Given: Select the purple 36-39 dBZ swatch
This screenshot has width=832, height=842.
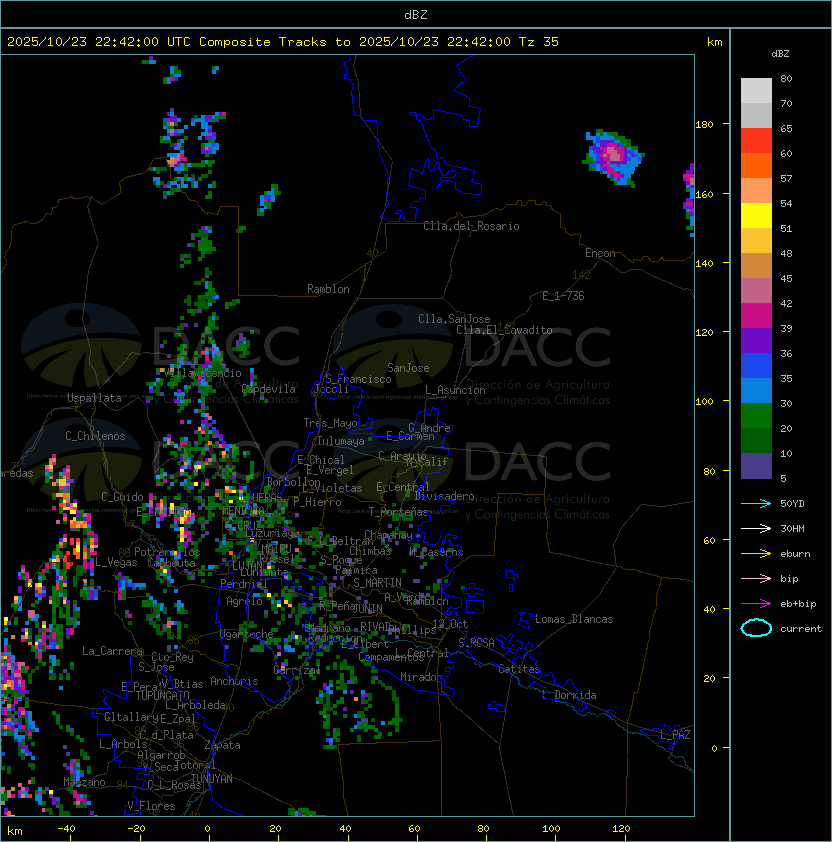Looking at the screenshot, I should (x=756, y=341).
